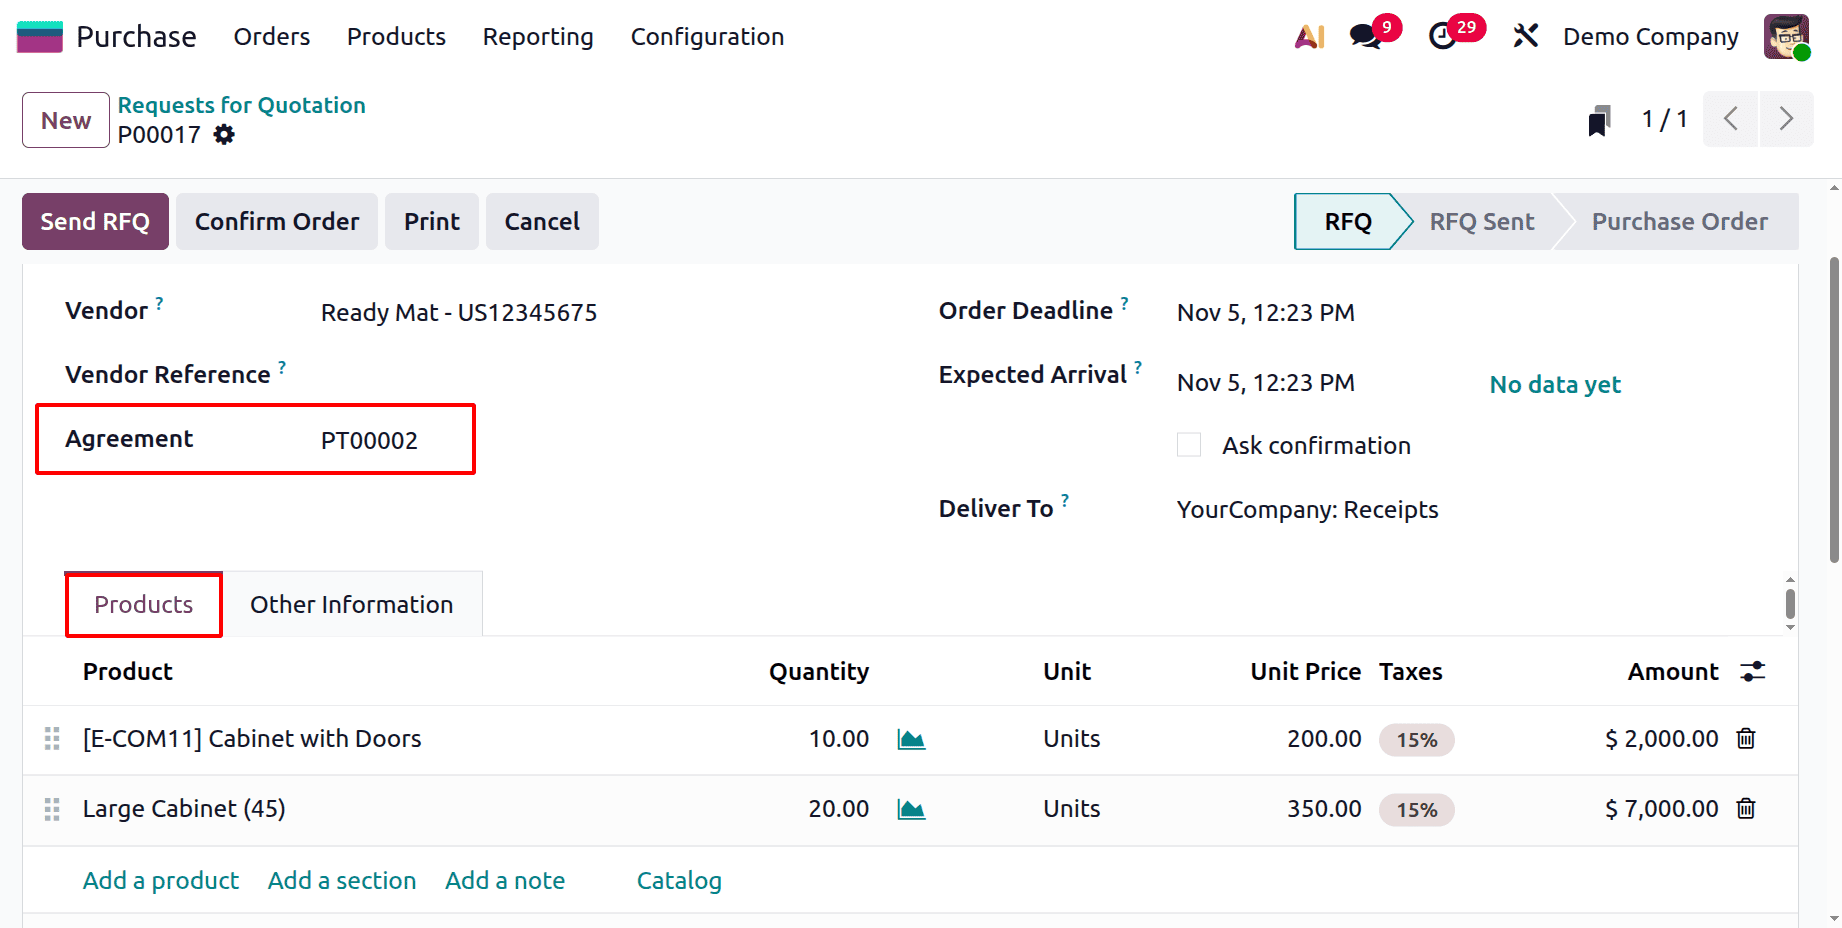Viewport: 1842px width, 928px height.
Task: Open the Requests for Quotation breadcrumb
Action: 241,104
